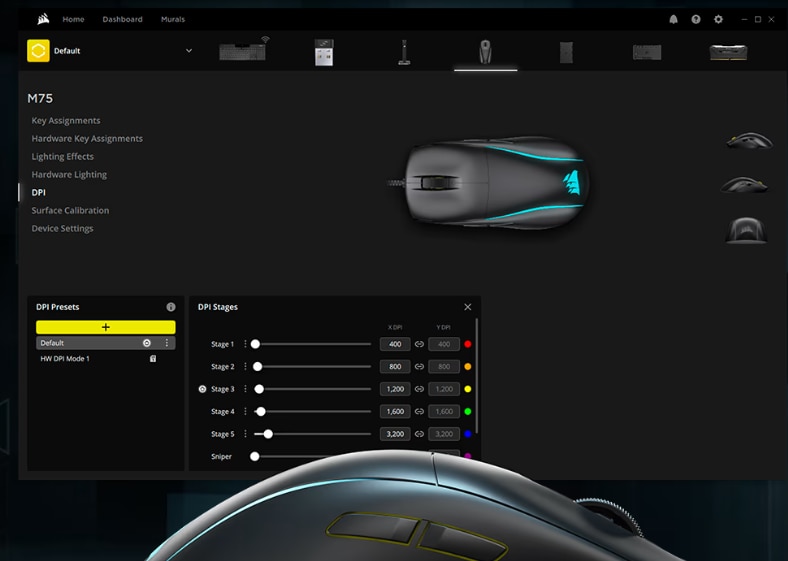Open the help question mark icon

point(696,19)
